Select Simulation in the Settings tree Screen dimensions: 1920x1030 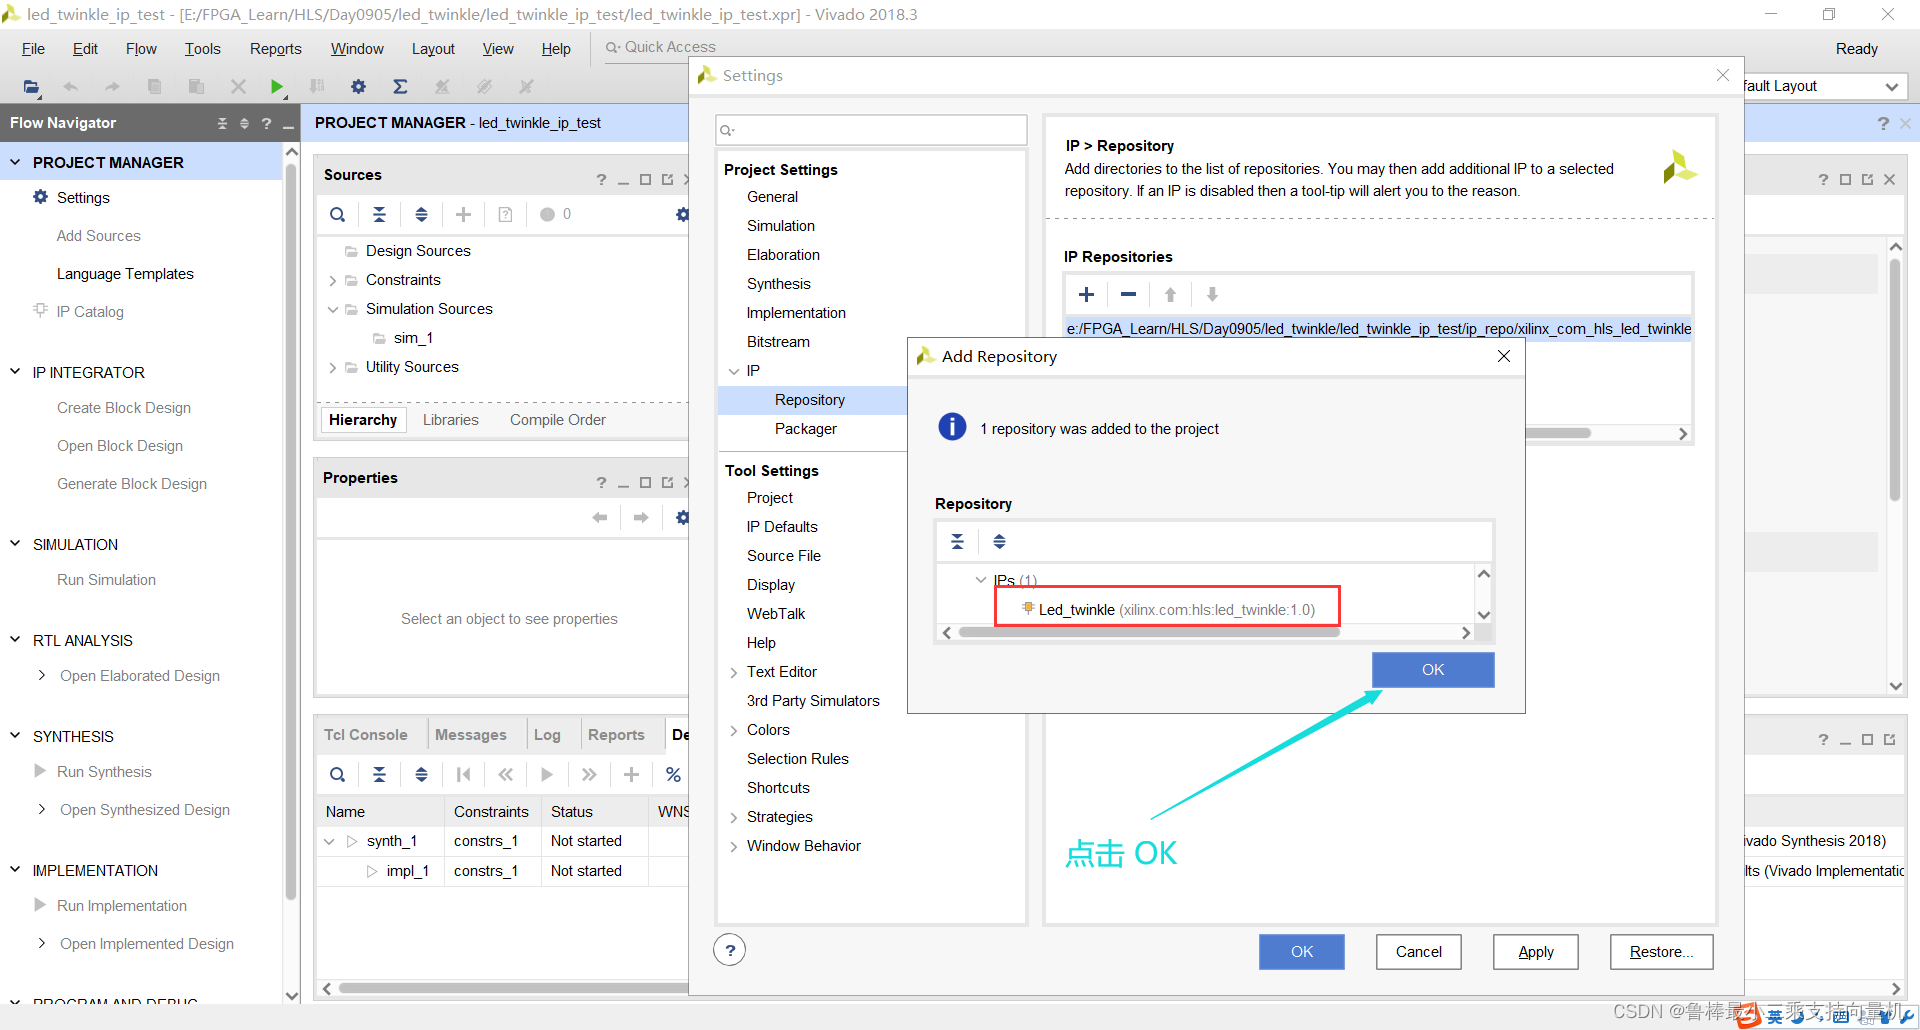781,226
